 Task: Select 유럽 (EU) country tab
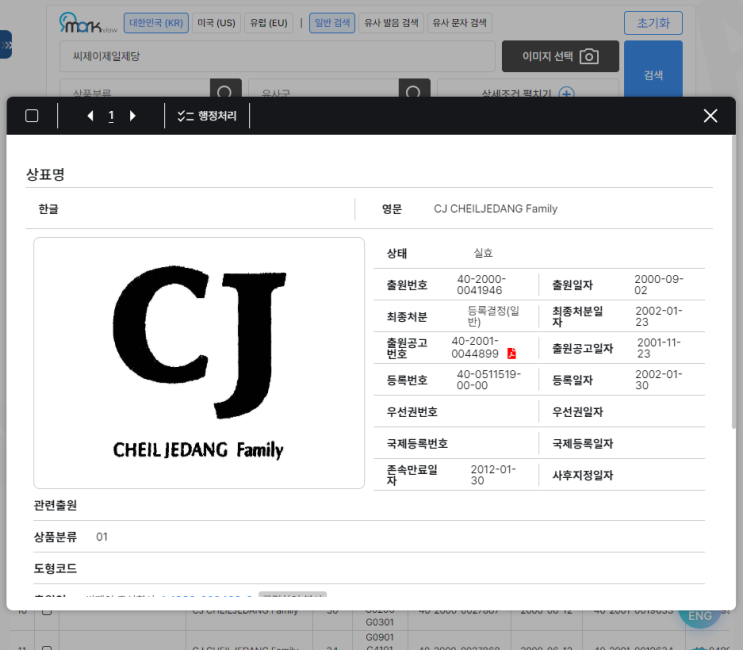[269, 23]
